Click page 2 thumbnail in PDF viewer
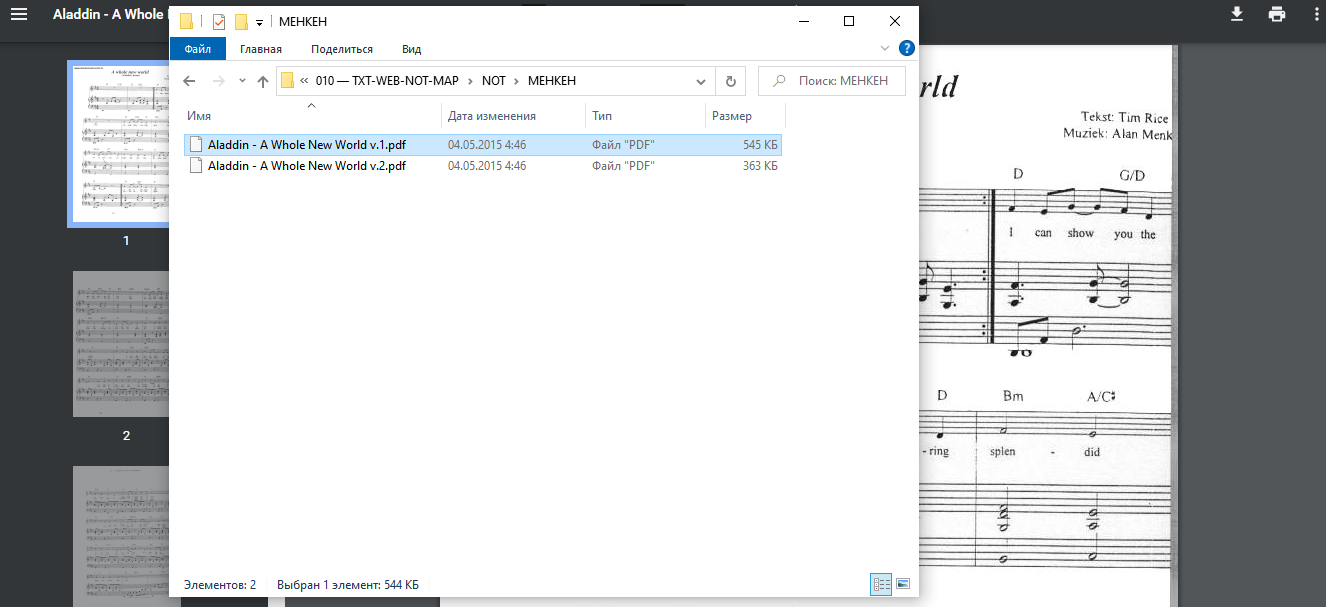 point(120,344)
